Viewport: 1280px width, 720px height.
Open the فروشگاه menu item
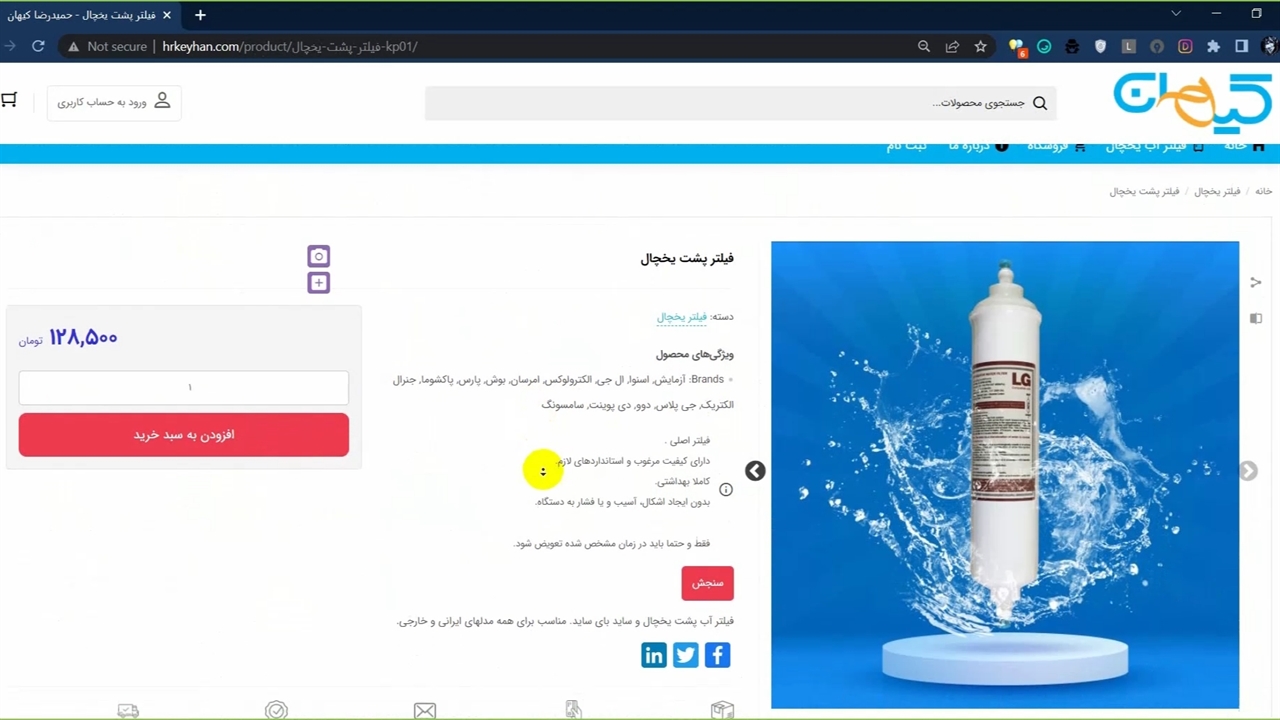click(x=1056, y=146)
